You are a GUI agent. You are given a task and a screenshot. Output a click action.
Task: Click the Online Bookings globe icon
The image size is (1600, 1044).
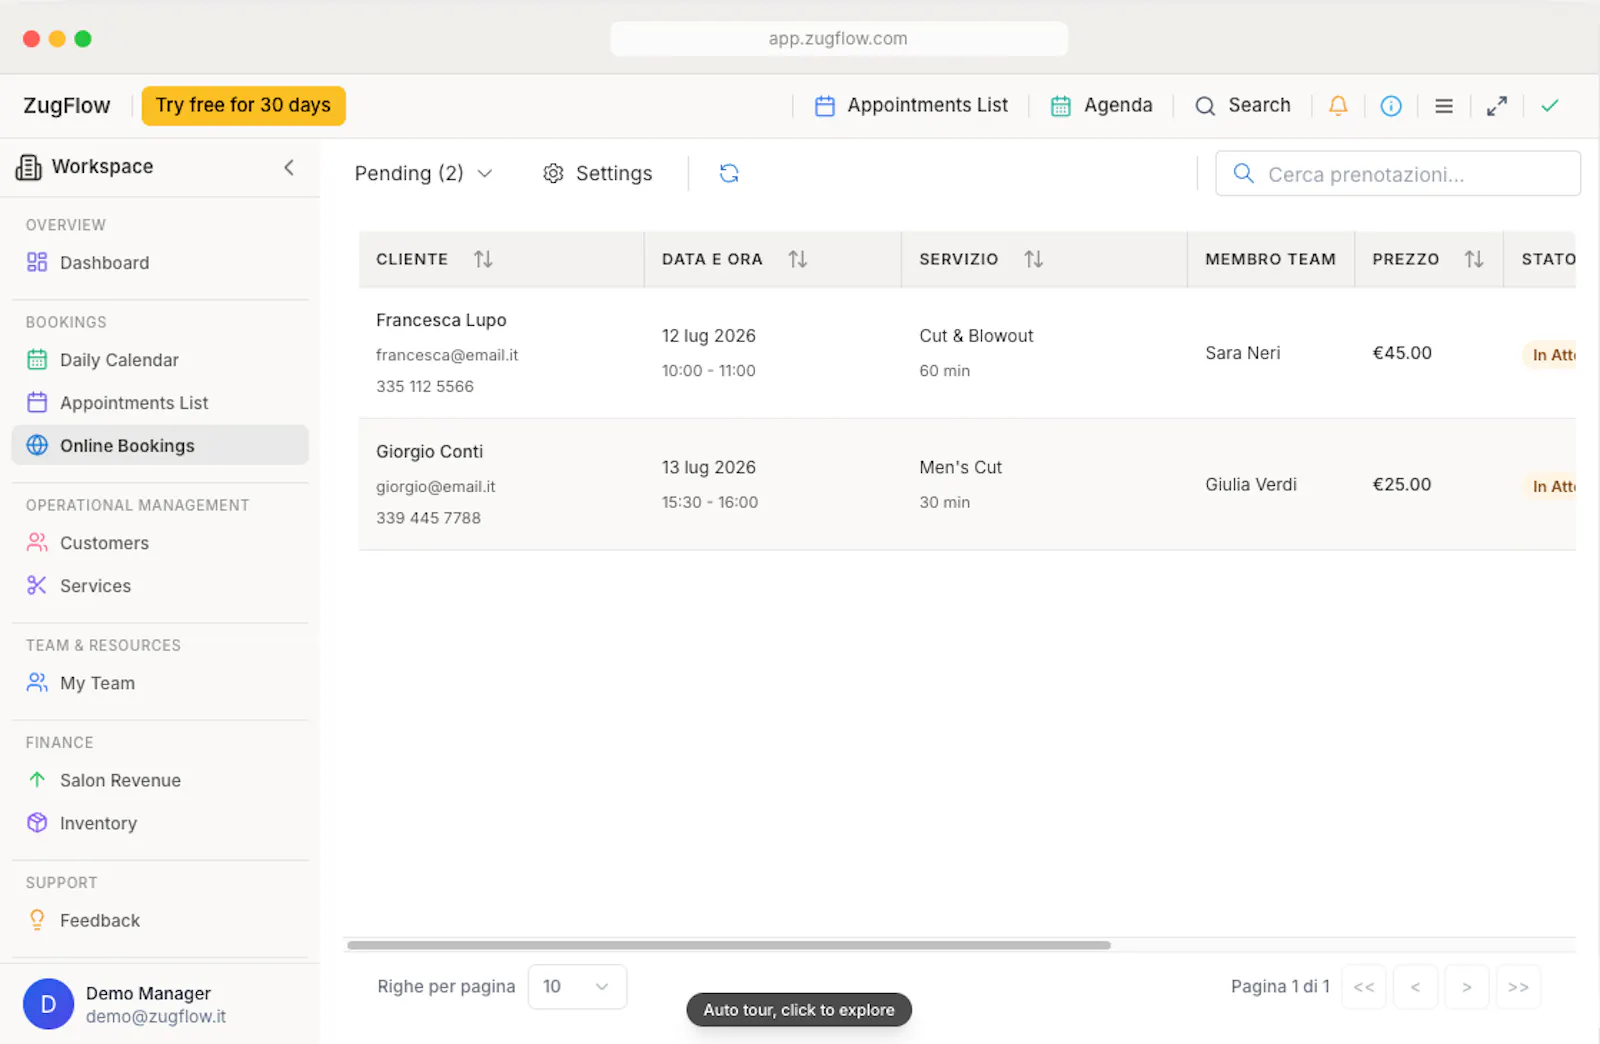37,445
